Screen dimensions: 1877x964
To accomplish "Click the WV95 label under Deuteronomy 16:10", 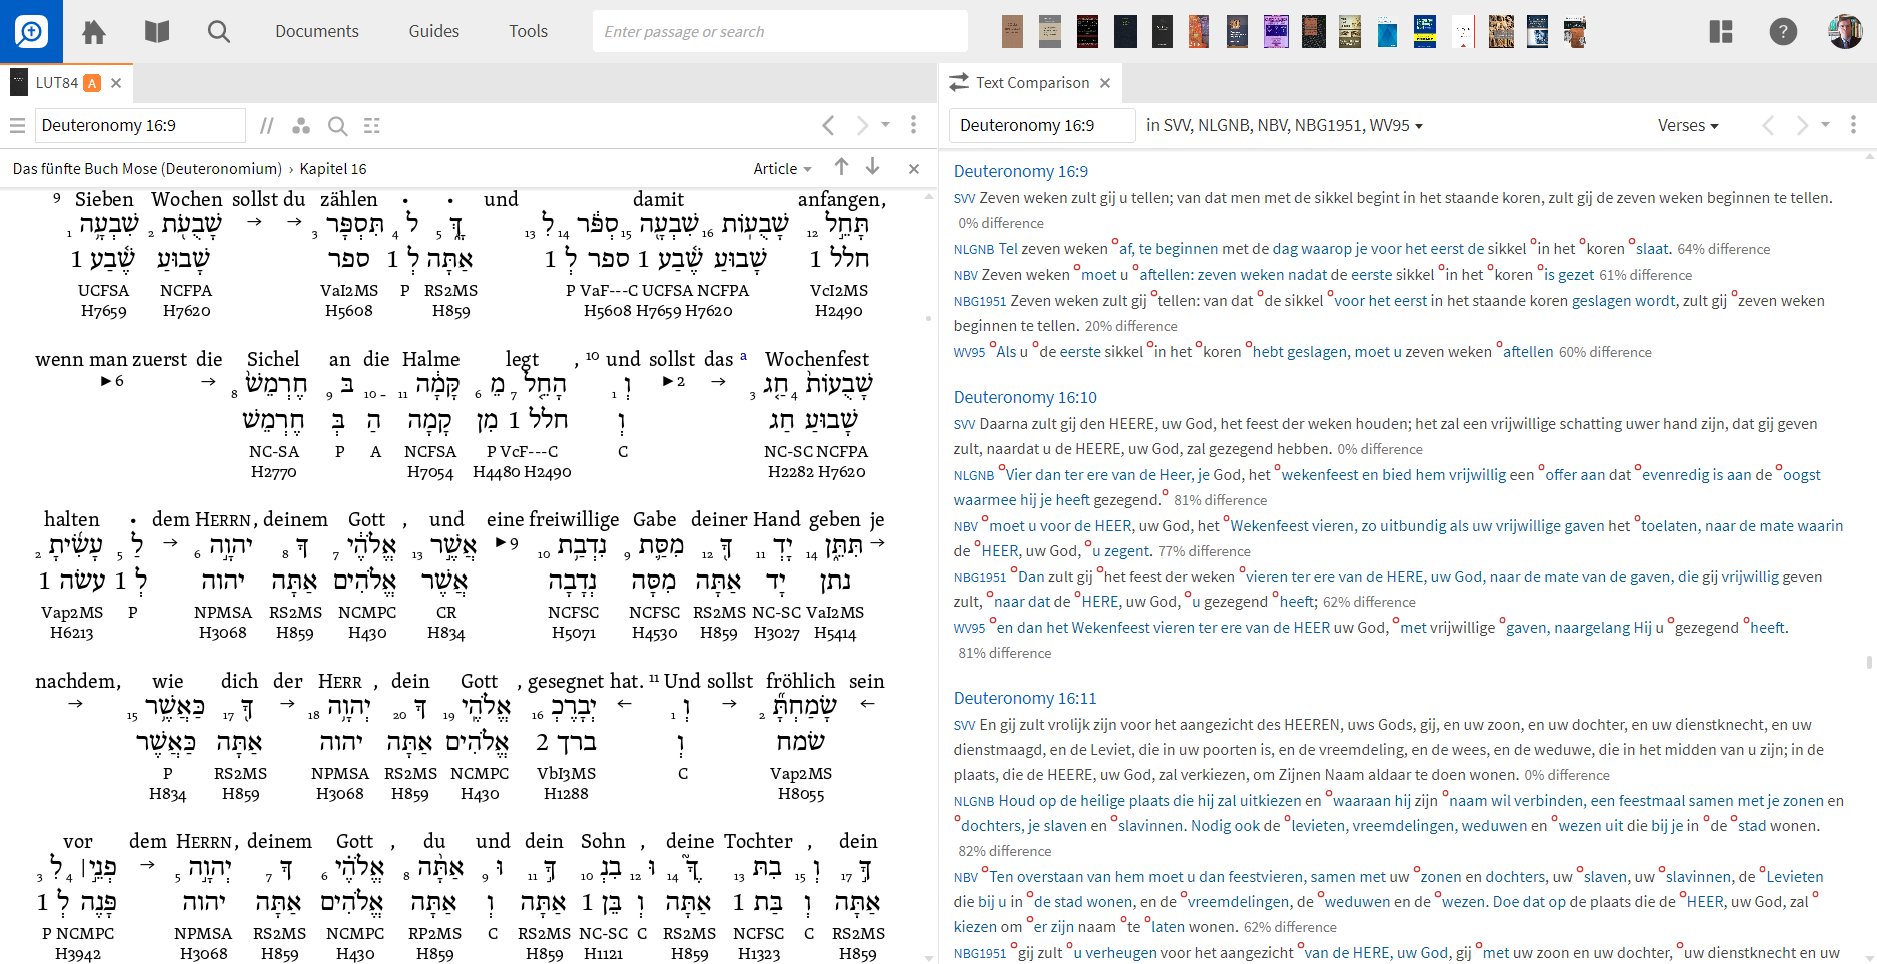I will click(x=969, y=629).
